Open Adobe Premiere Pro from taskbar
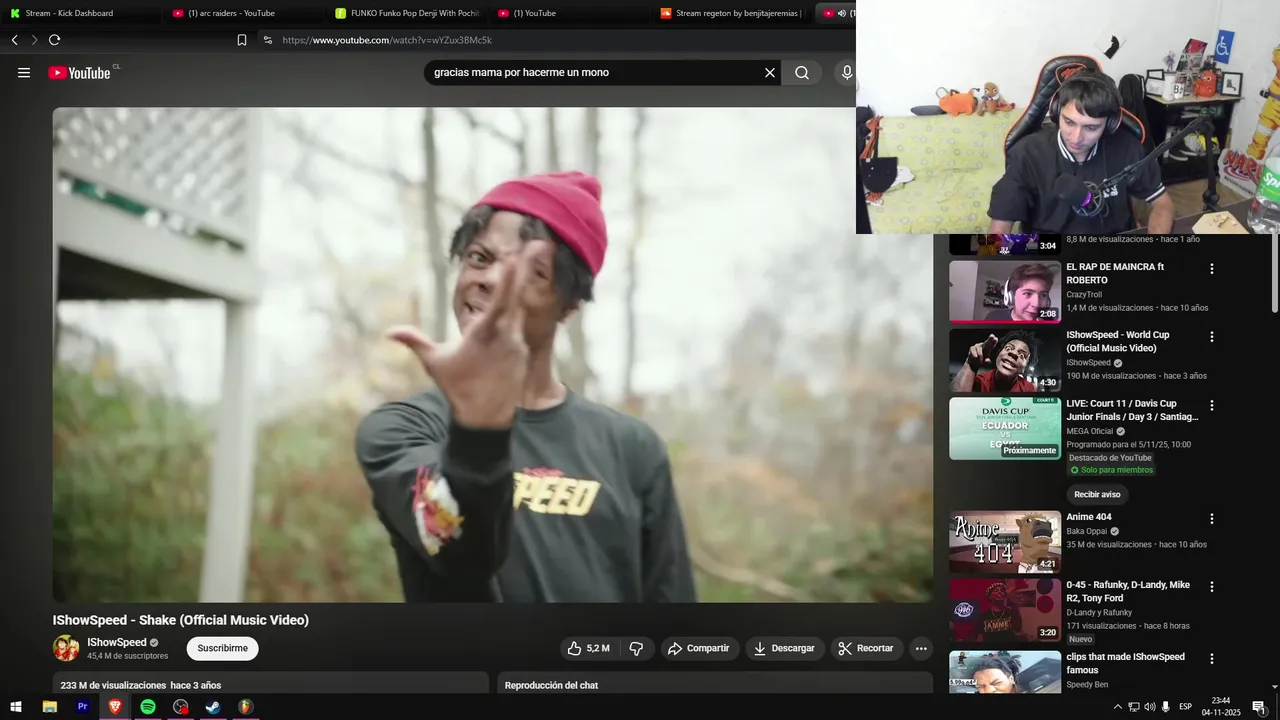This screenshot has width=1280, height=720. coord(83,707)
